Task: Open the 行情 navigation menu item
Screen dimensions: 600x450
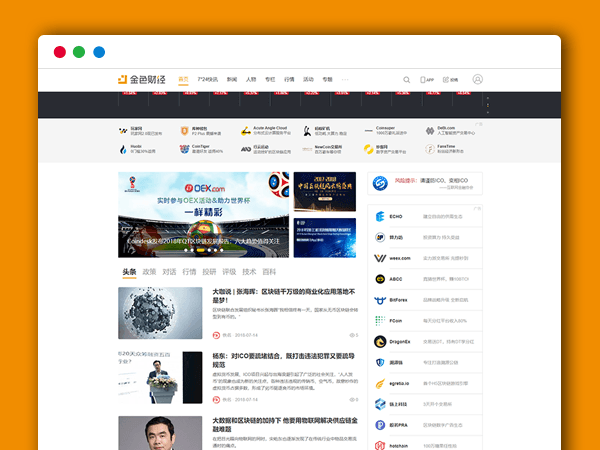Action: click(x=289, y=79)
